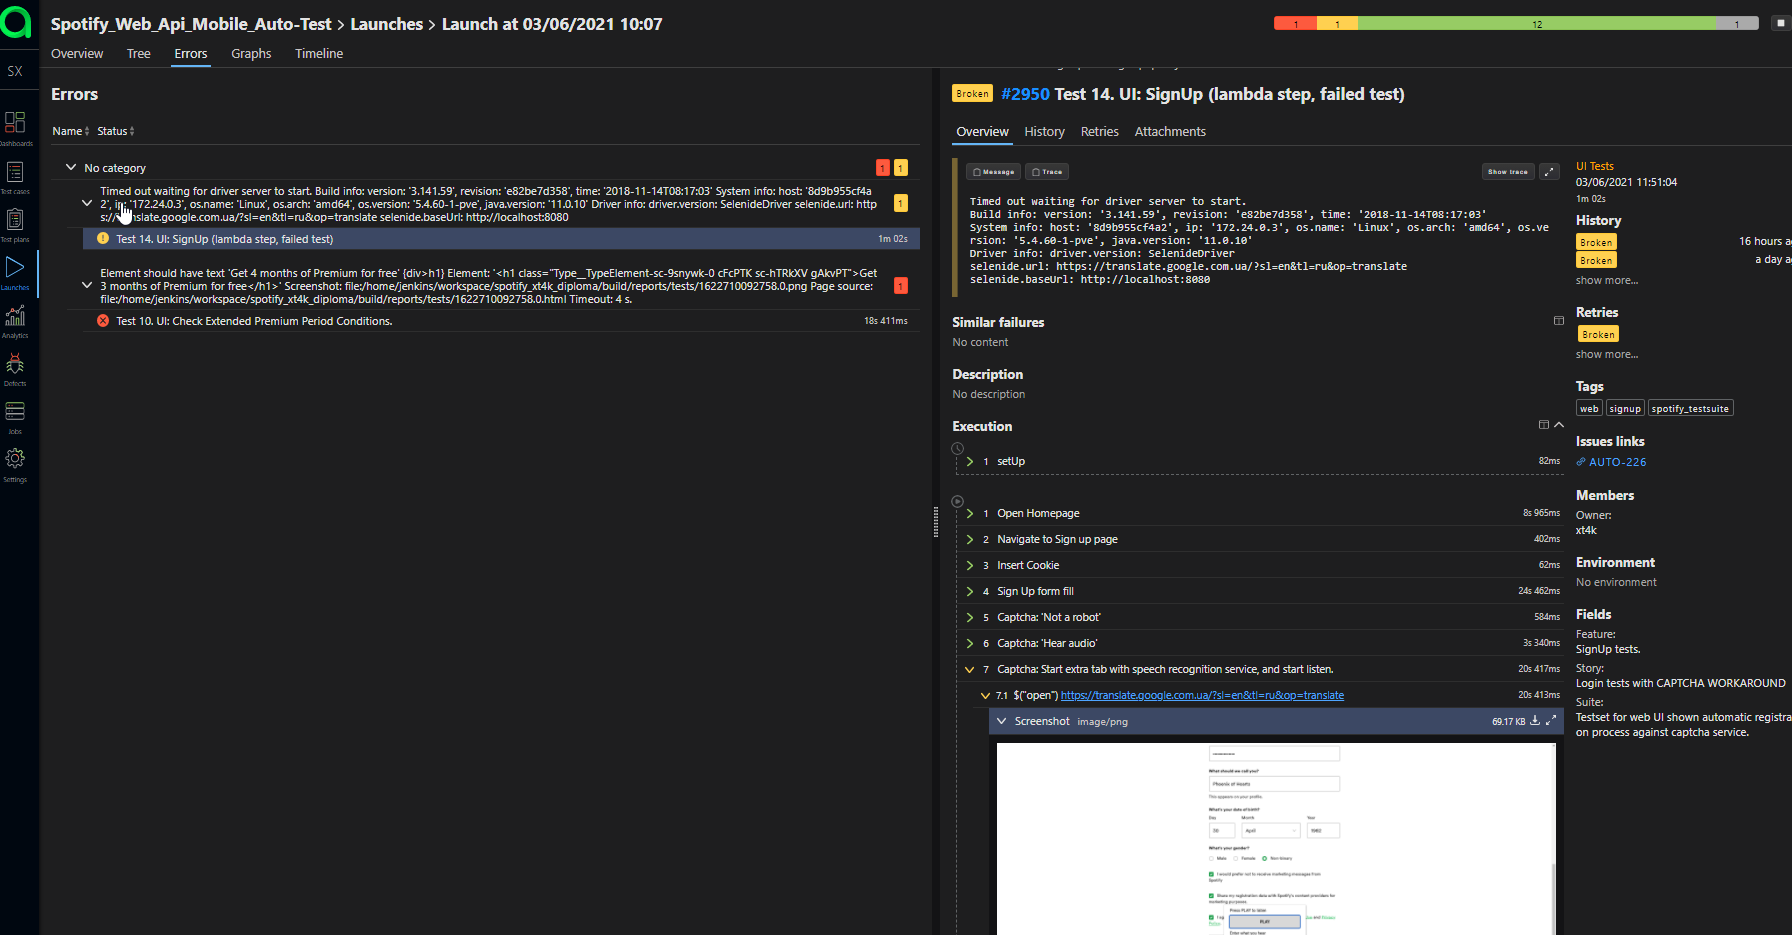Open the Defects section
This screenshot has width=1792, height=935.
point(15,366)
